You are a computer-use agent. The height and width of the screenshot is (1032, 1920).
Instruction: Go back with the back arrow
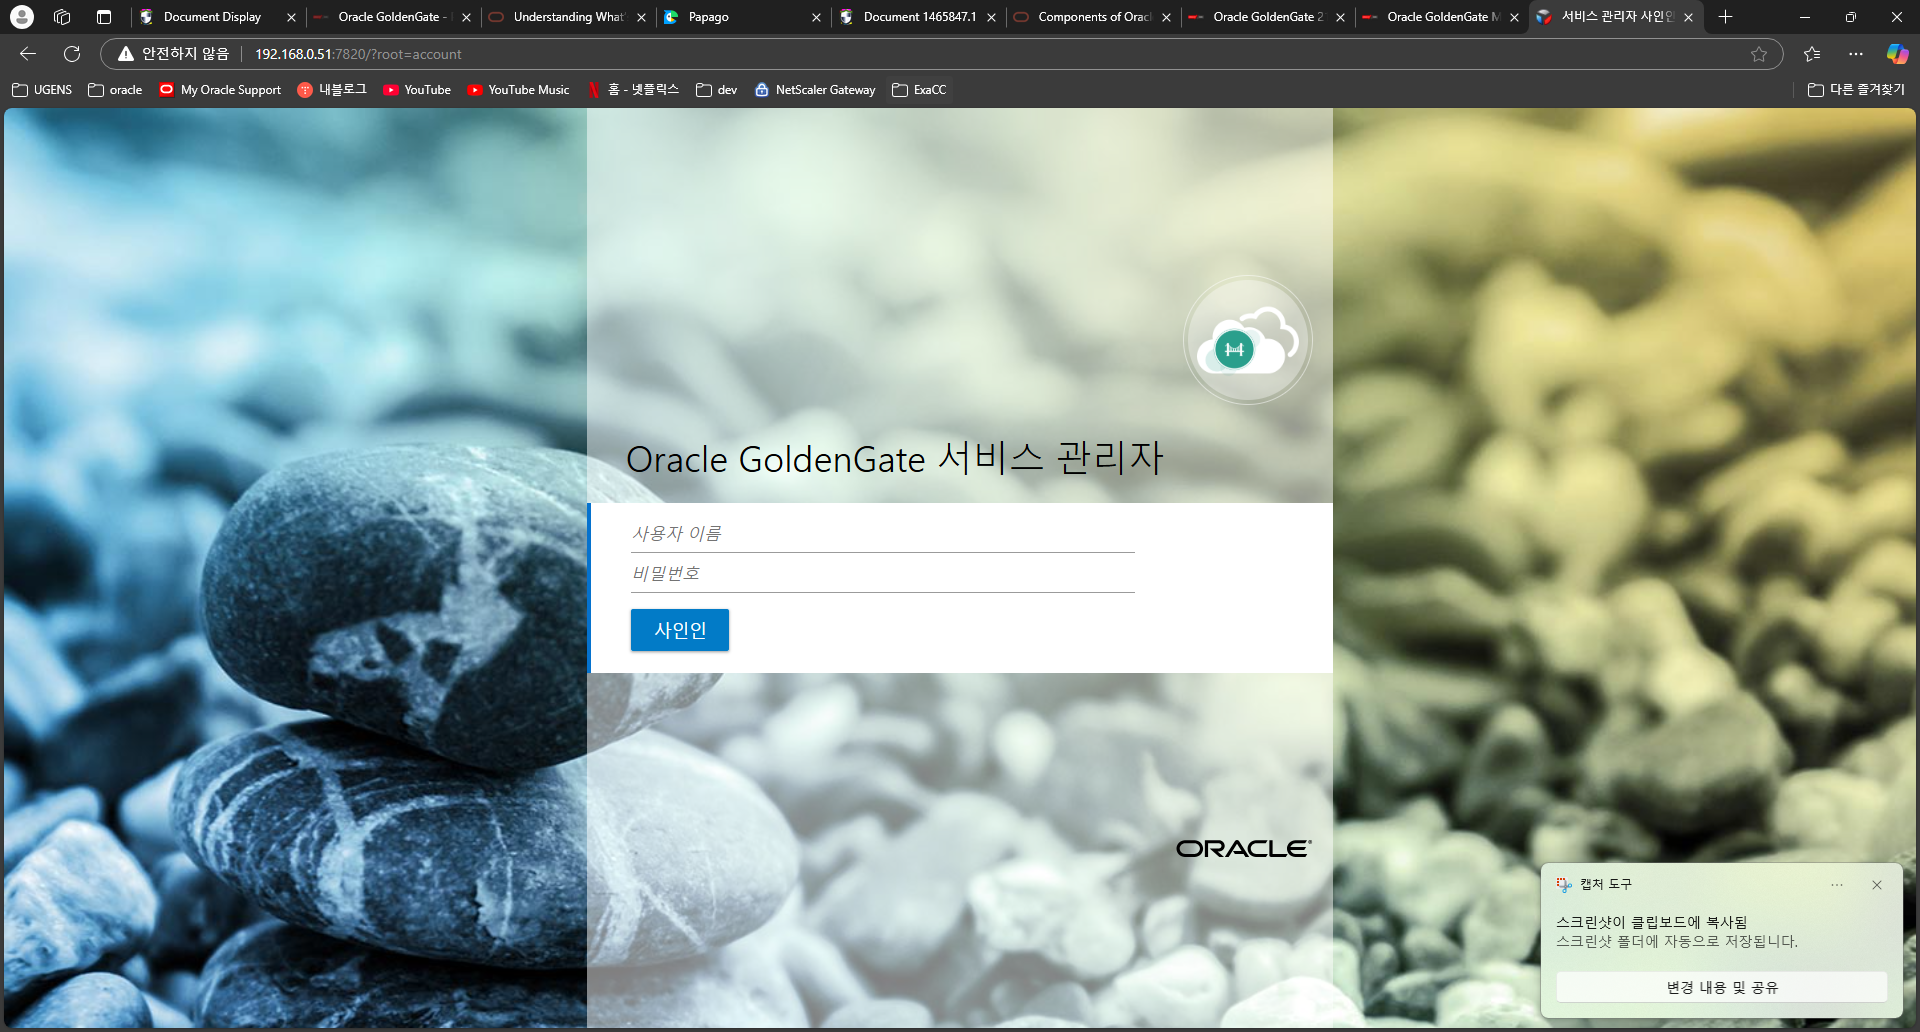pos(28,54)
